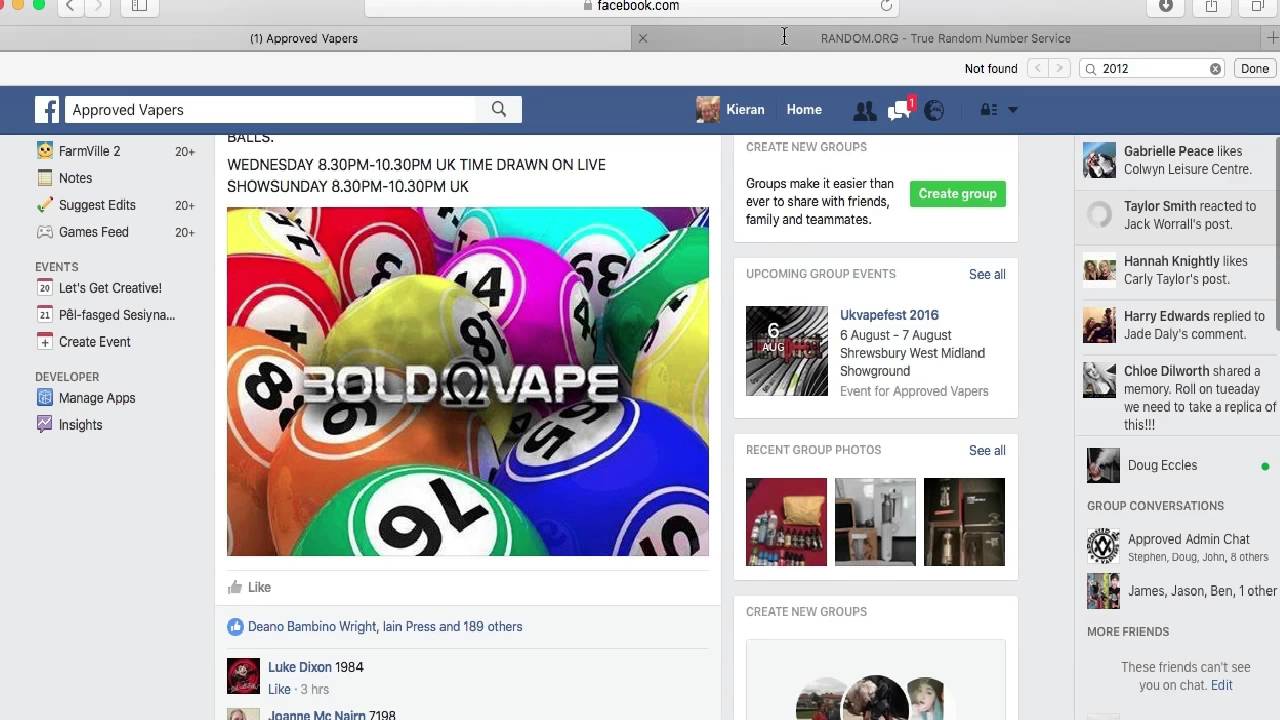Expand the account dropdown arrow
Image resolution: width=1280 pixels, height=720 pixels.
[x=1012, y=110]
